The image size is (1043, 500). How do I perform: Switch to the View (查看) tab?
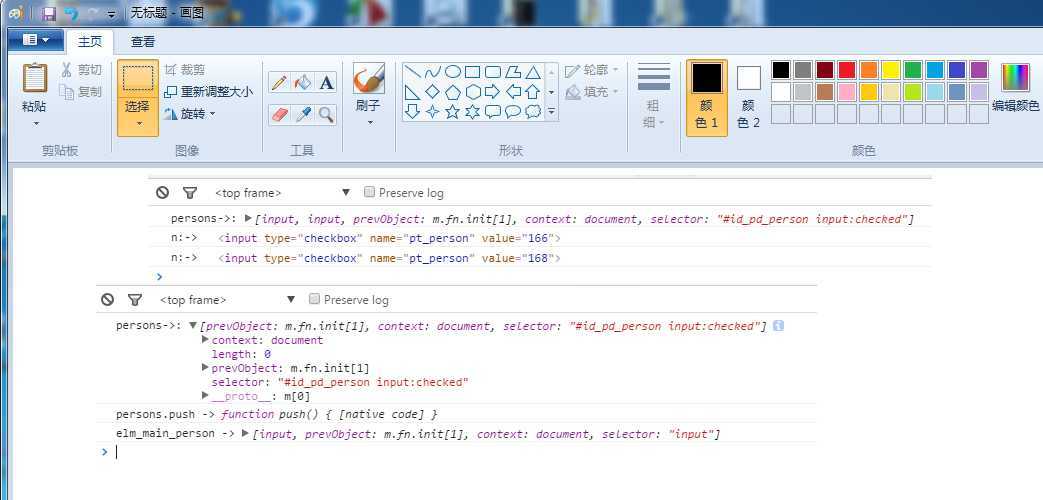(142, 41)
